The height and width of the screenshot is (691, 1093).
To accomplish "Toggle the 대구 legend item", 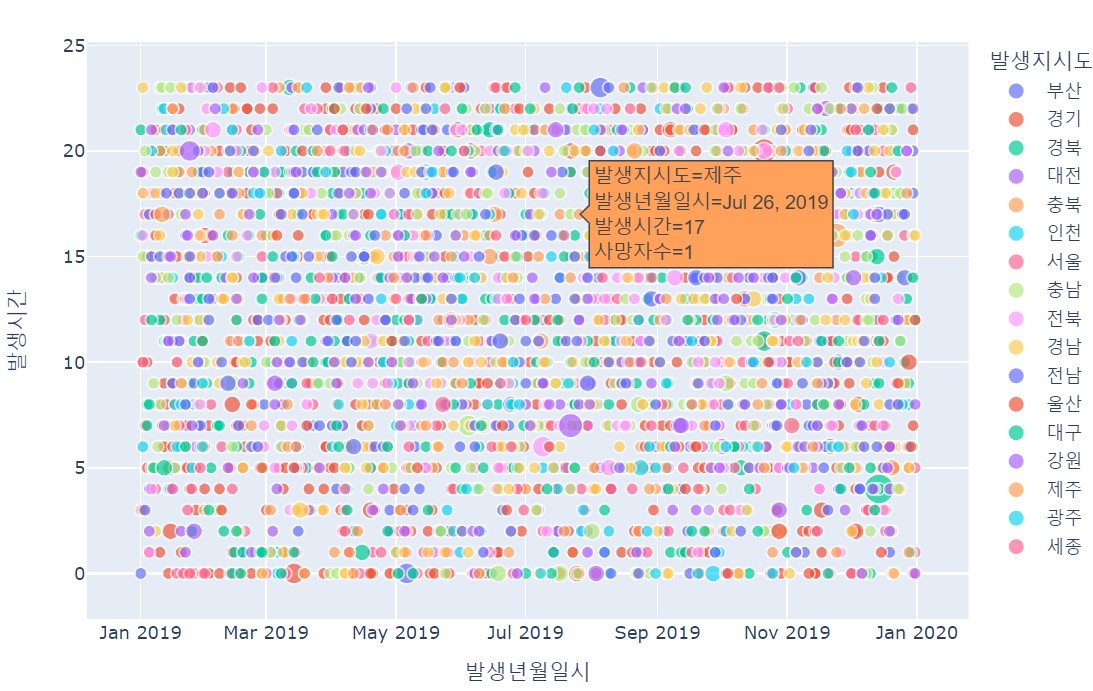I will pos(1047,432).
